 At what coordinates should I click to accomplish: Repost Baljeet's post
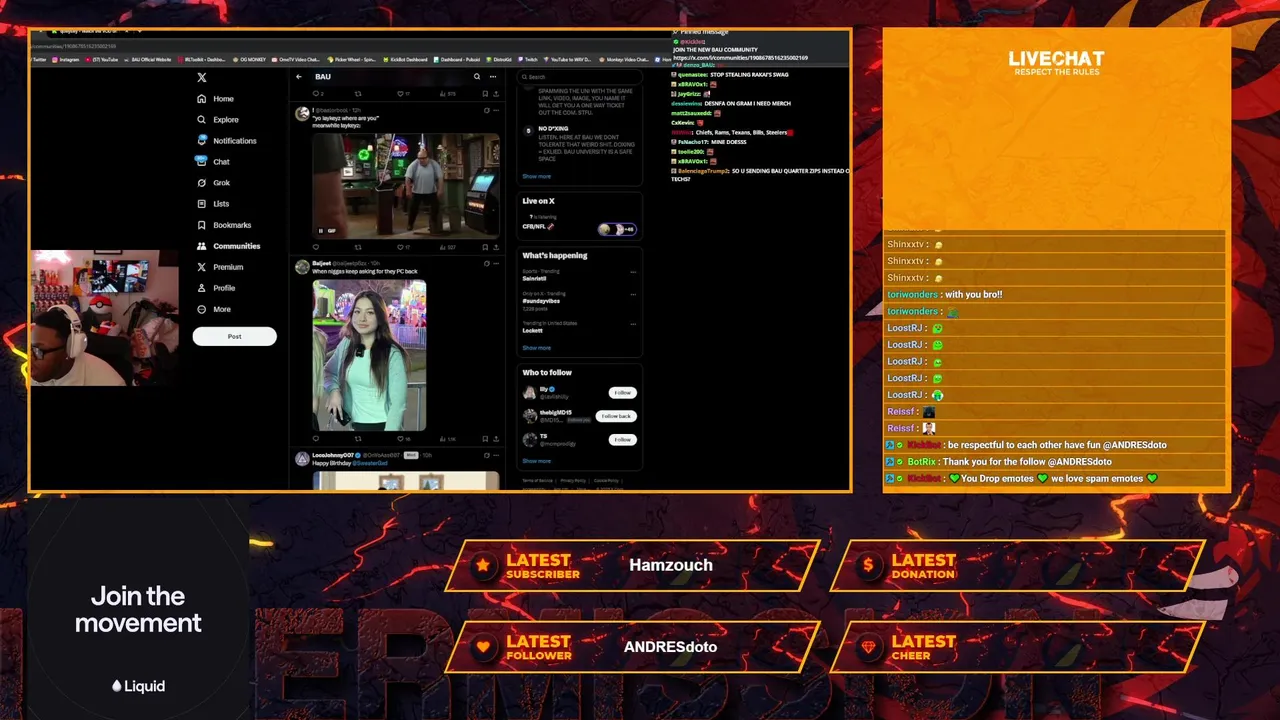(358, 439)
